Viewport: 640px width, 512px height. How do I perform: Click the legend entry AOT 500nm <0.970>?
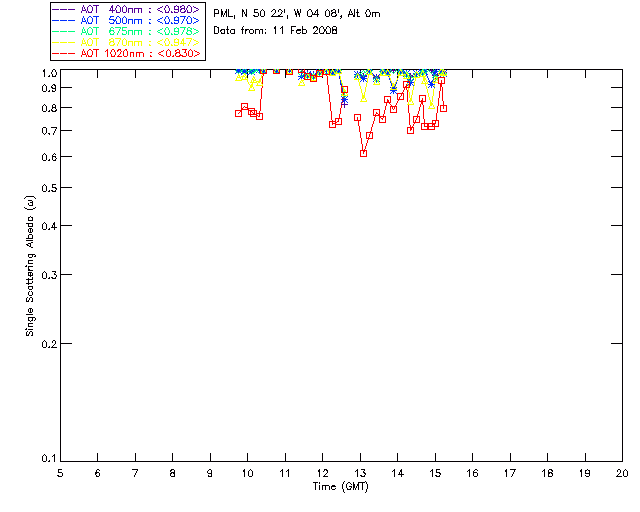point(126,20)
